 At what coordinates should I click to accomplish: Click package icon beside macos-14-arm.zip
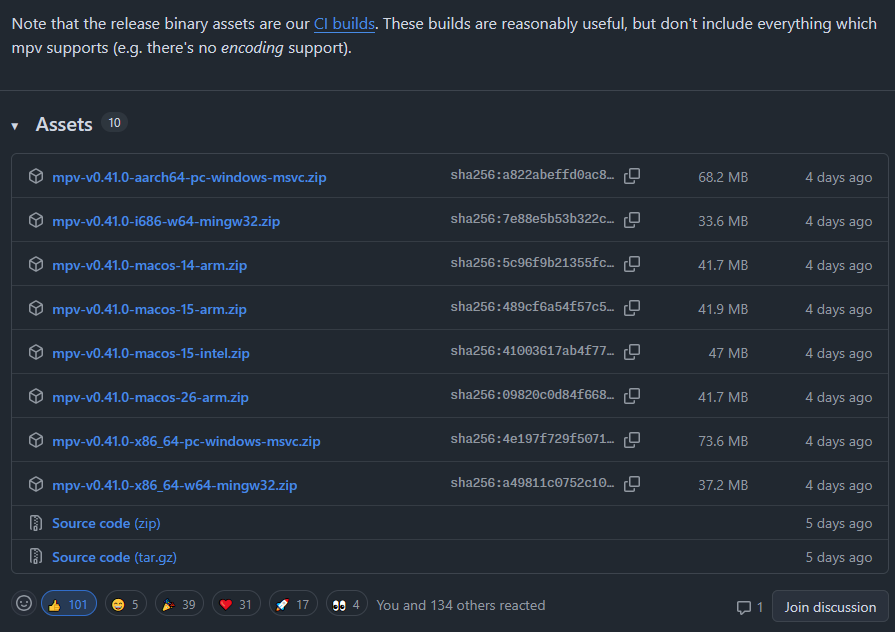tap(36, 264)
